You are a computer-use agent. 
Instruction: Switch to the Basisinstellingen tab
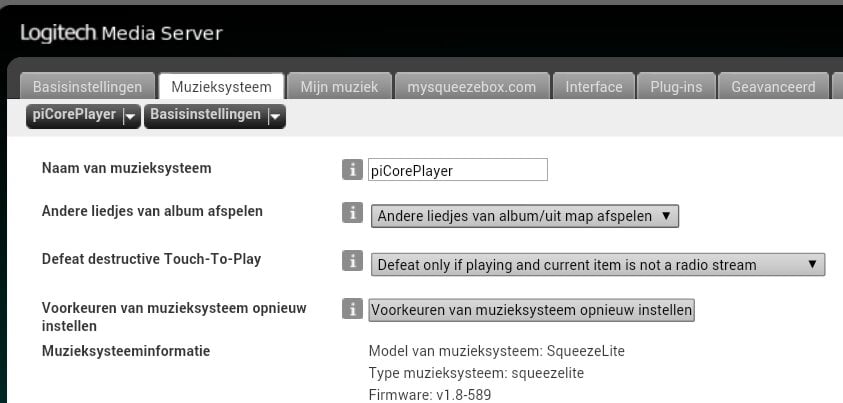pyautogui.click(x=87, y=87)
